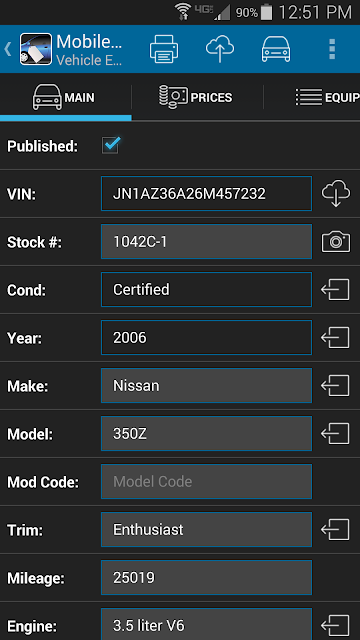Tap the car icon in toolbar
The image size is (360, 640).
(276, 49)
